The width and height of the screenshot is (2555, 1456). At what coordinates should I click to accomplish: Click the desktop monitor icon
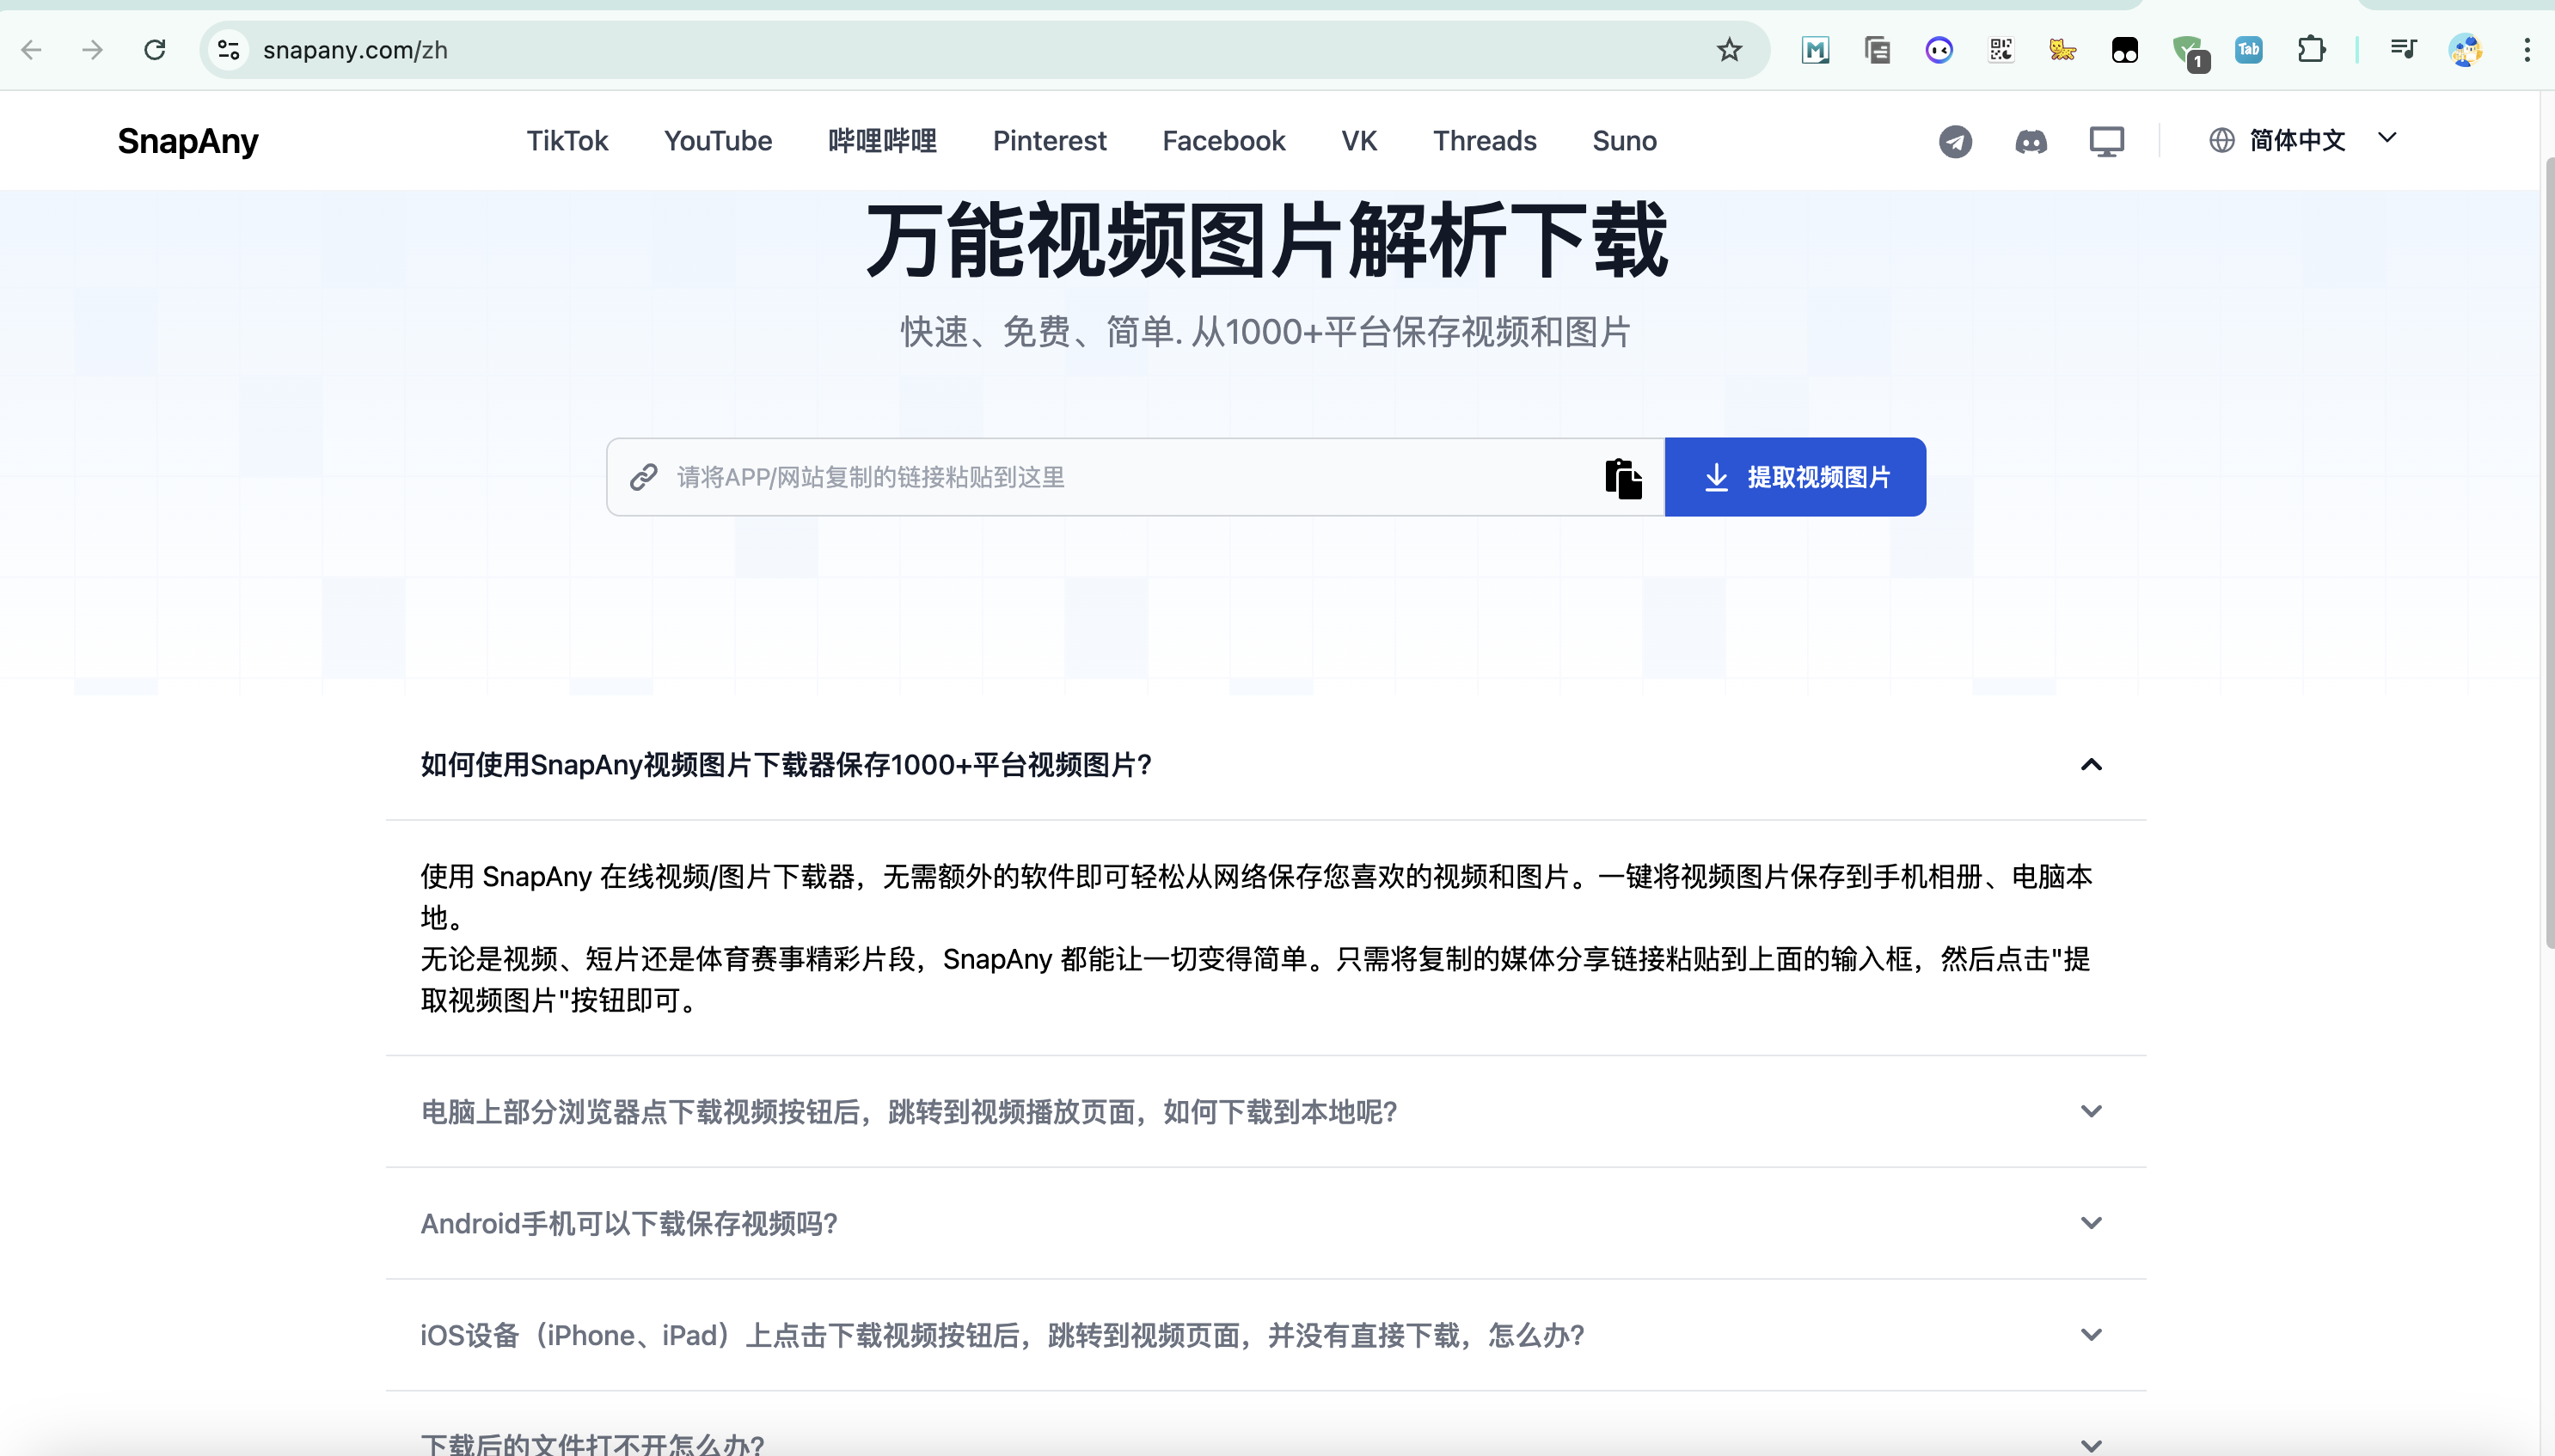[2106, 141]
